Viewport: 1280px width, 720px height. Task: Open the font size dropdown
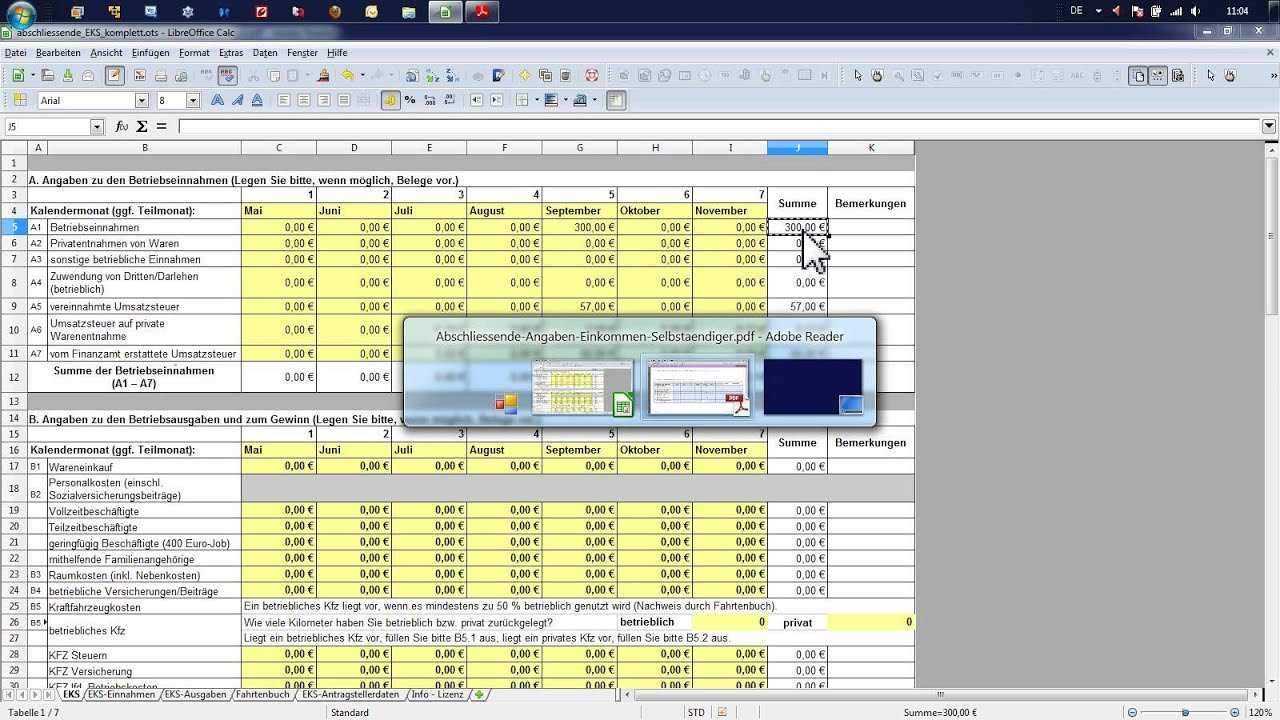click(x=193, y=100)
